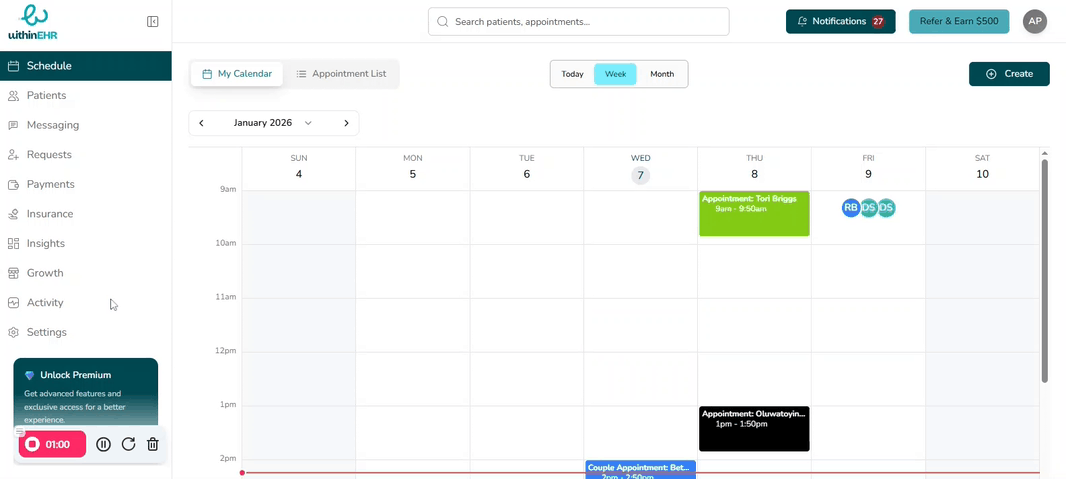This screenshot has width=1066, height=479.
Task: Switch the calendar to Month view
Action: (662, 74)
